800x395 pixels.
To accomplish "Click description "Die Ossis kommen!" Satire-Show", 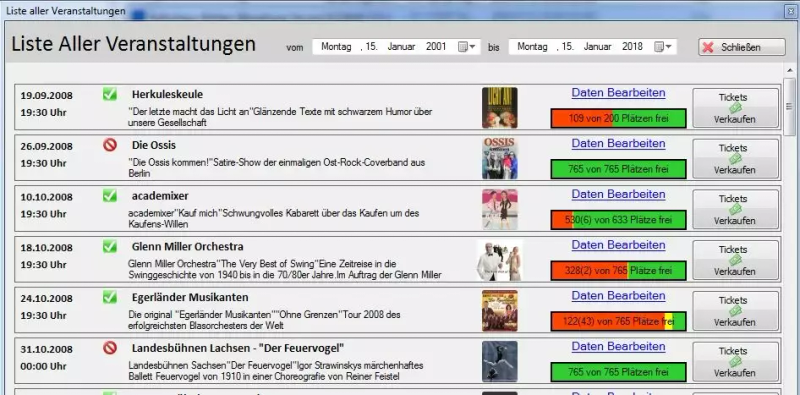I will (x=277, y=168).
